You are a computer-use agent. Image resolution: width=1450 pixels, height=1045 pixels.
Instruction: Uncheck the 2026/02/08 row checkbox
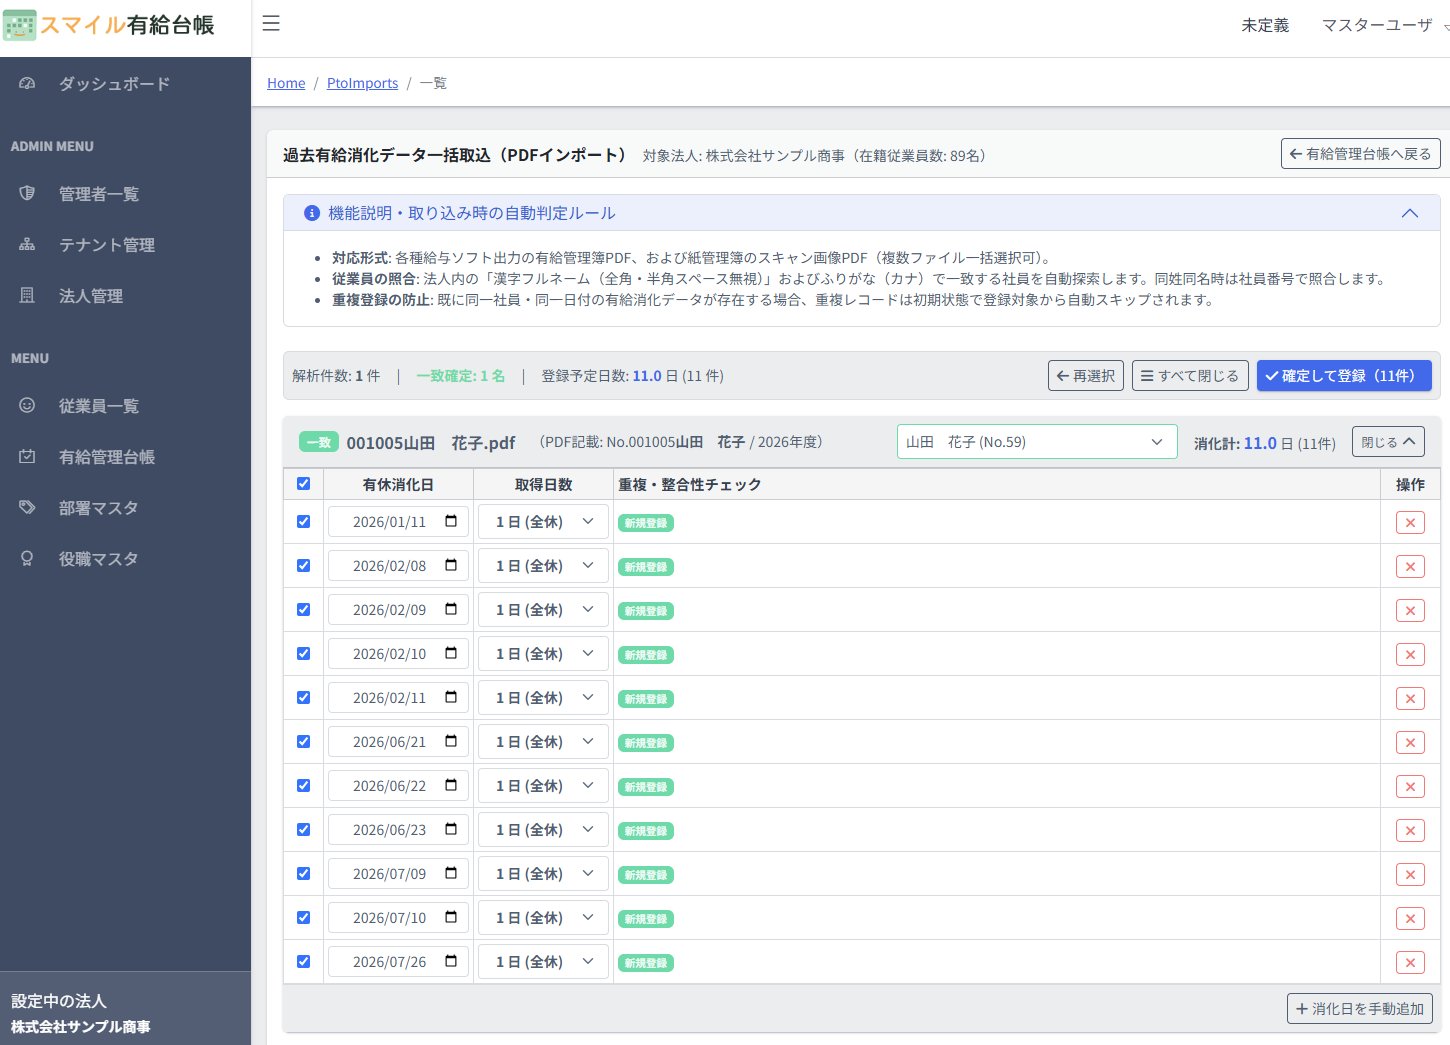click(x=304, y=565)
